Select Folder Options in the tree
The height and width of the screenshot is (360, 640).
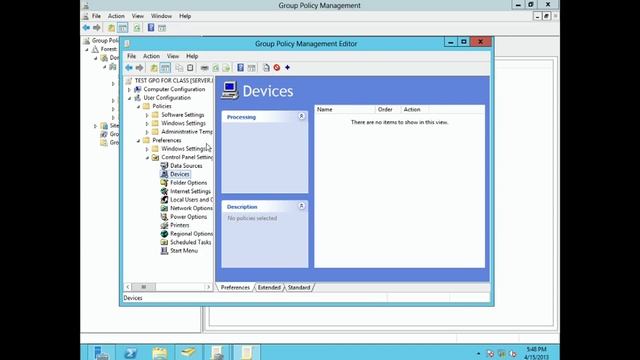(188, 183)
